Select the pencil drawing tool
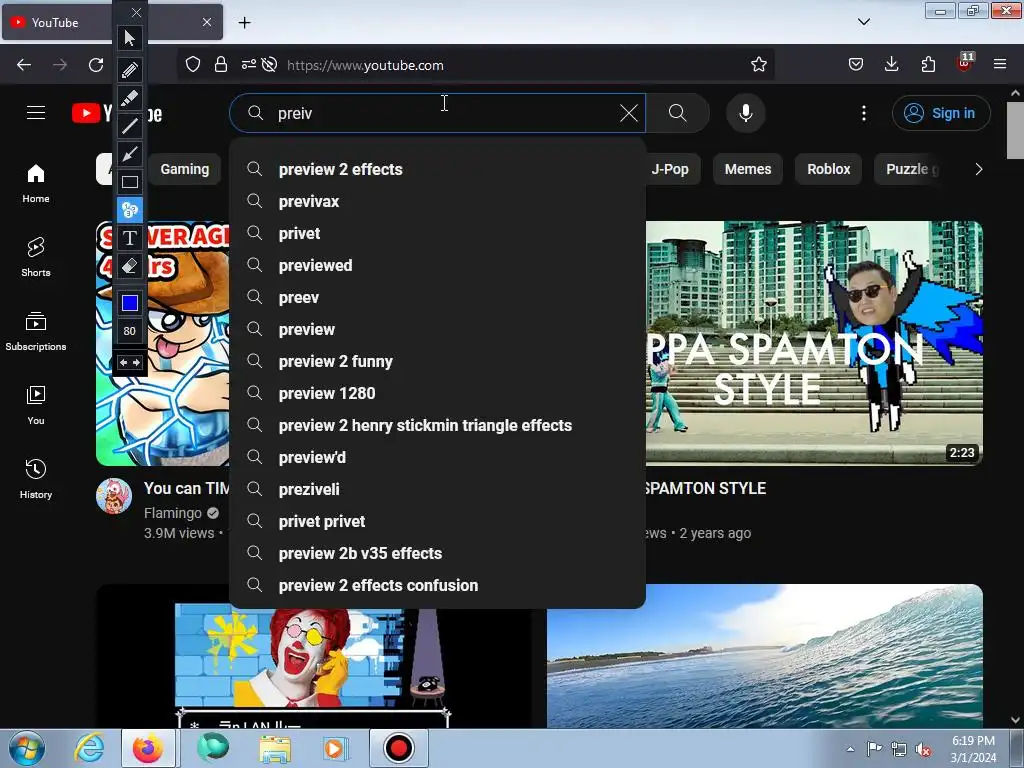Screen dimensions: 1024x768 (129, 69)
